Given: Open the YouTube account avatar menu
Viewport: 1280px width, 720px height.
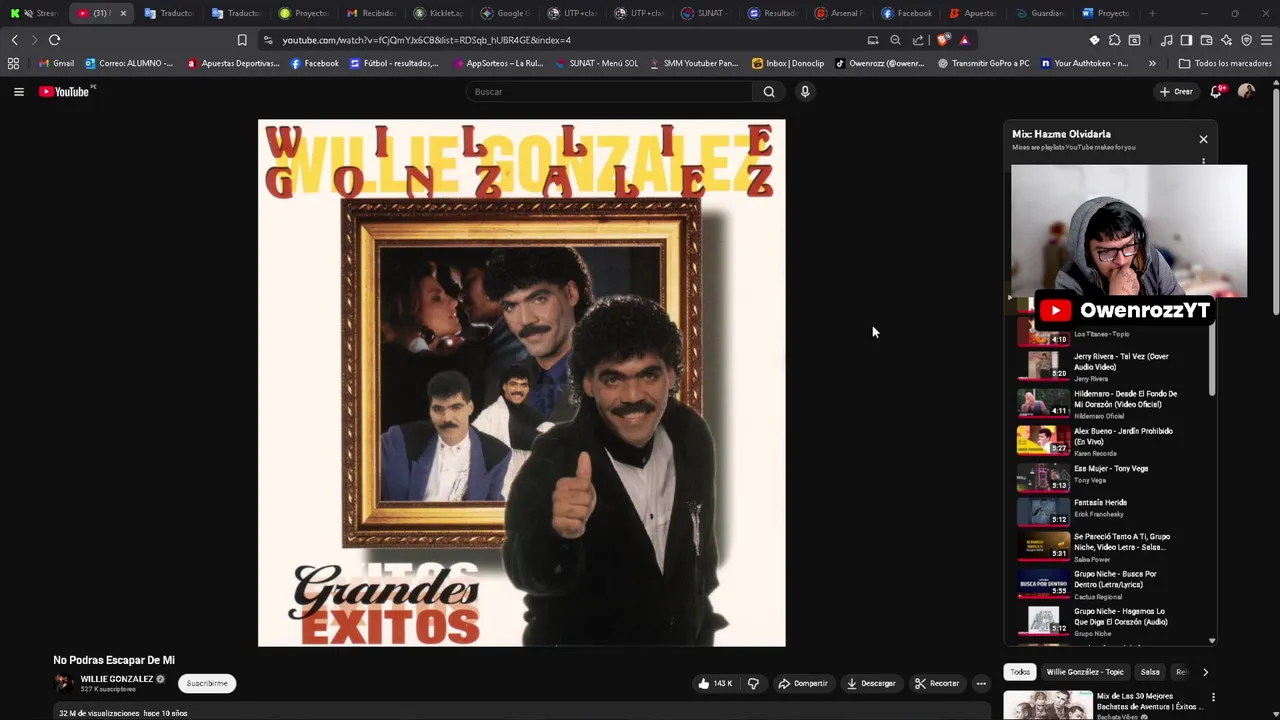Looking at the screenshot, I should (x=1246, y=91).
